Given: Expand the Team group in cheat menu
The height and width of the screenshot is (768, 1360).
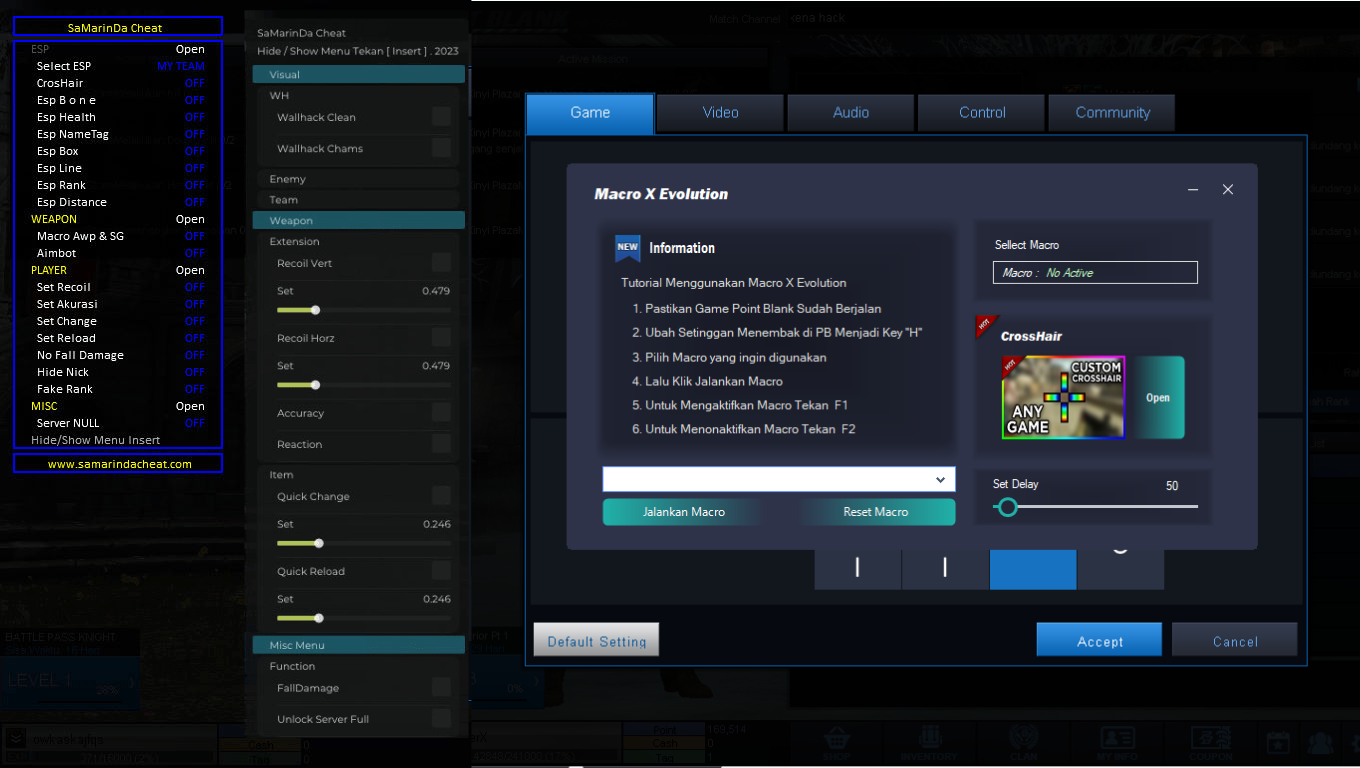Looking at the screenshot, I should tap(358, 200).
